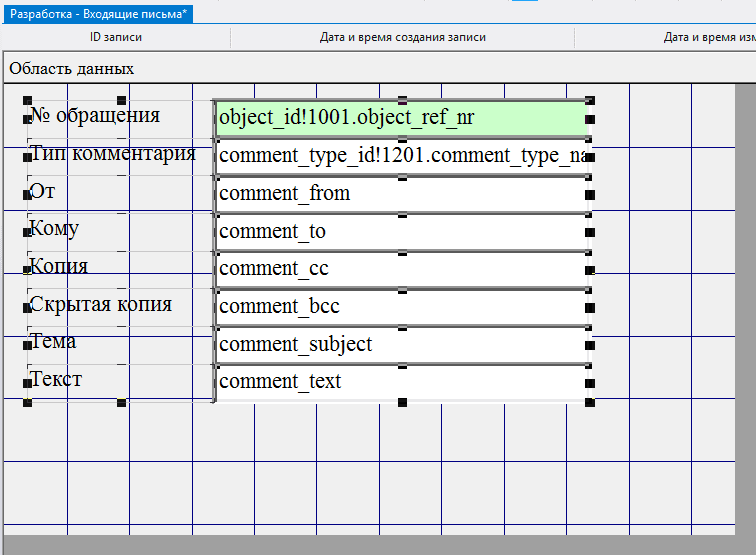Image resolution: width=756 pixels, height=555 pixels.
Task: Select the comment_type_id field
Action: click(x=401, y=156)
